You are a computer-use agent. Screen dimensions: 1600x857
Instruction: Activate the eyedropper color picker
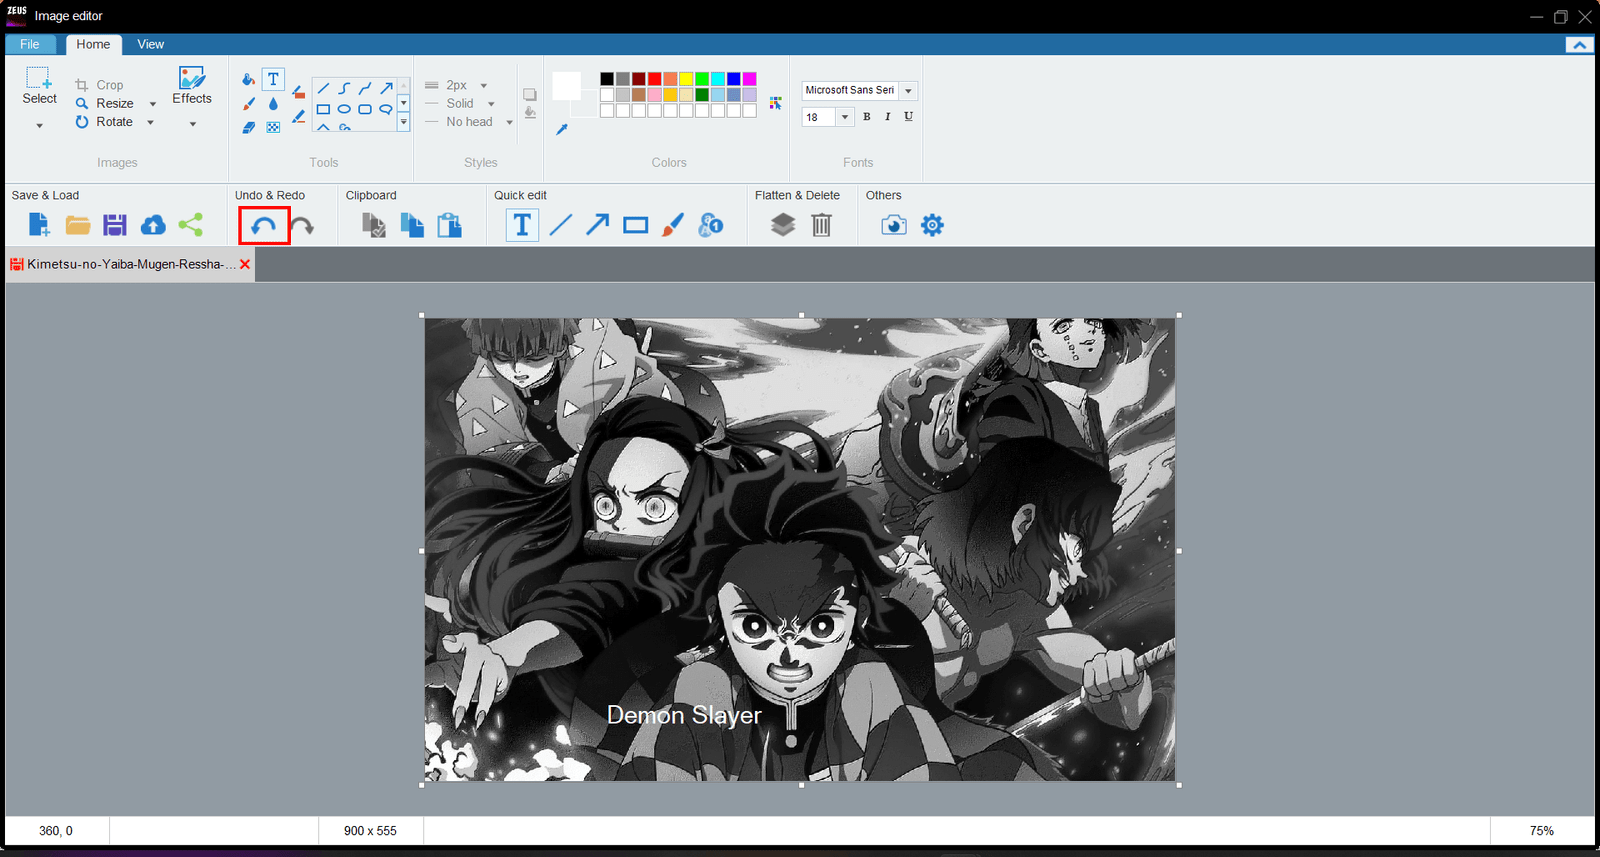point(562,129)
